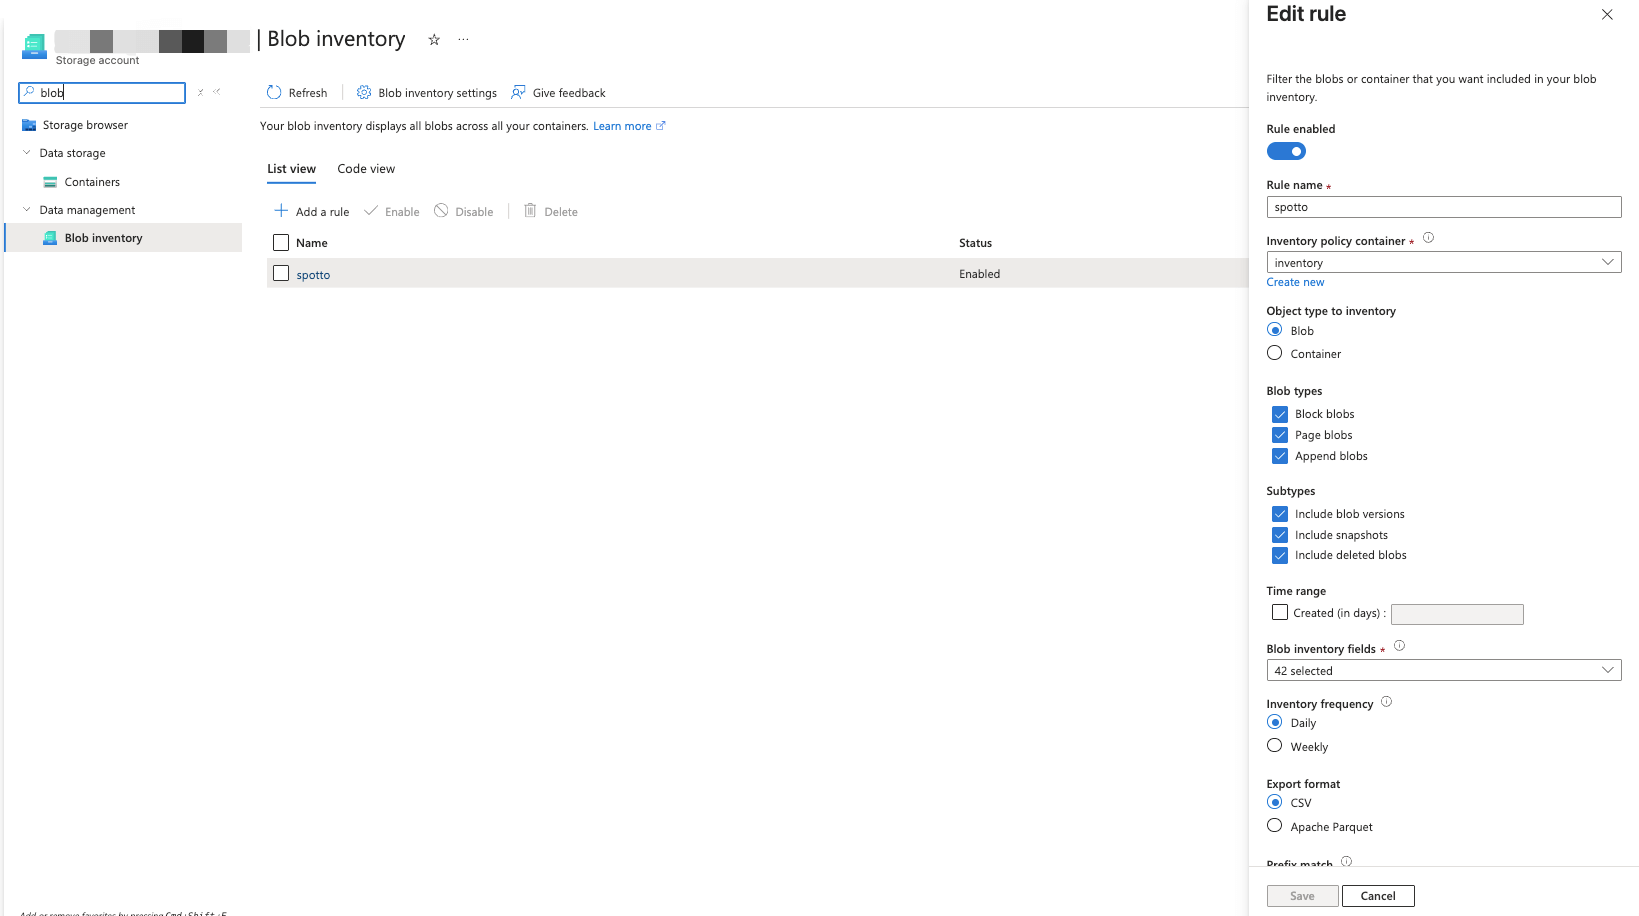Click Create new under policy container
Viewport: 1639px width, 916px height.
[x=1295, y=282]
